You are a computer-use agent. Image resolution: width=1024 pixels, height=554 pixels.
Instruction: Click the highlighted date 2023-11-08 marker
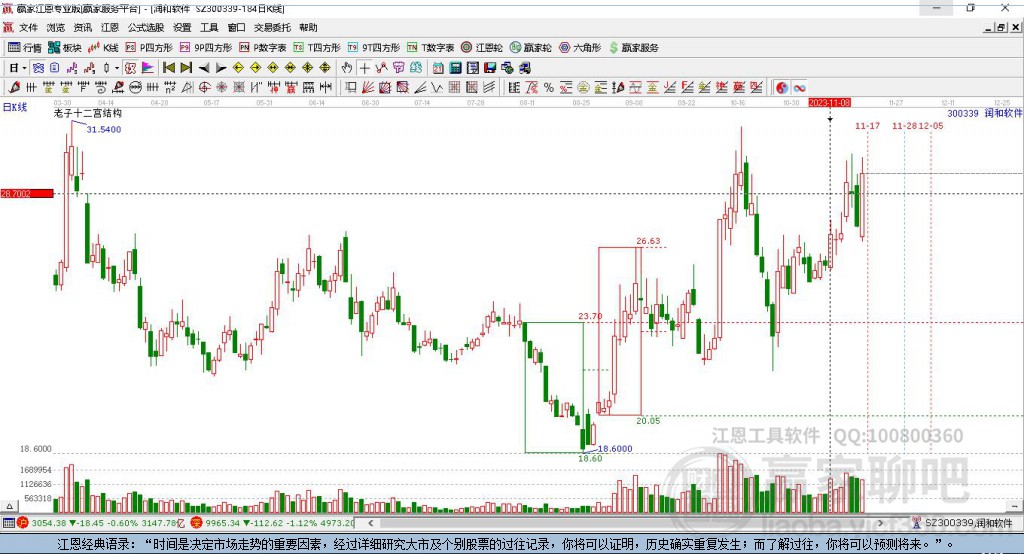pos(829,103)
